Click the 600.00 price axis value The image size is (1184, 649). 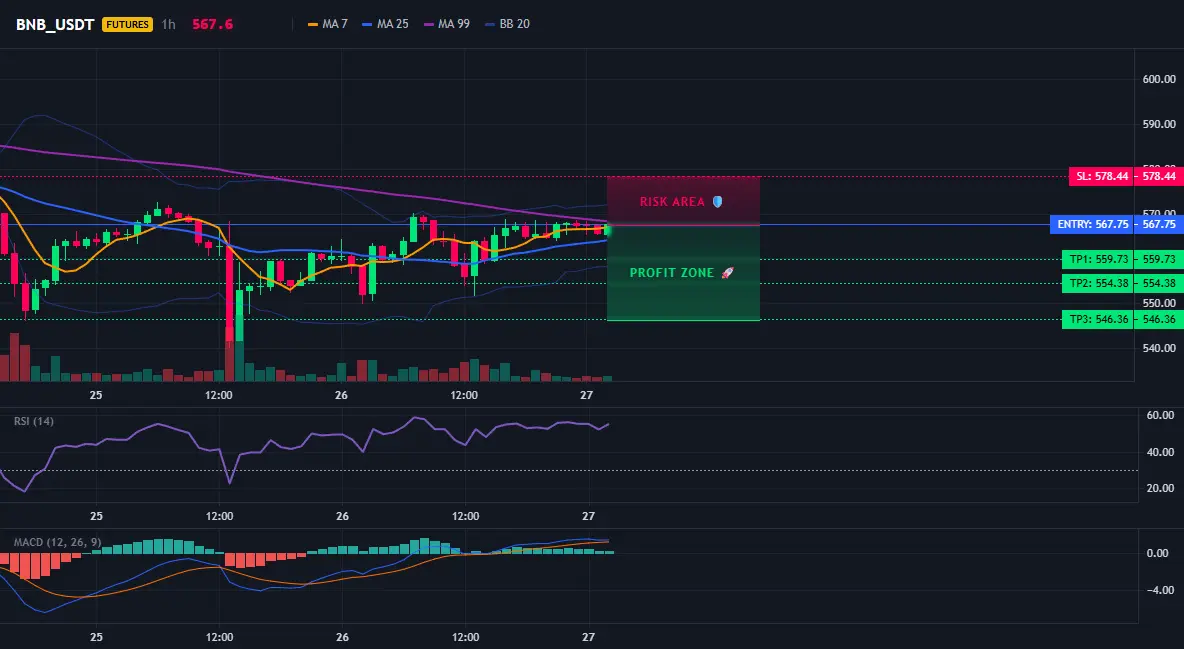coord(1159,79)
